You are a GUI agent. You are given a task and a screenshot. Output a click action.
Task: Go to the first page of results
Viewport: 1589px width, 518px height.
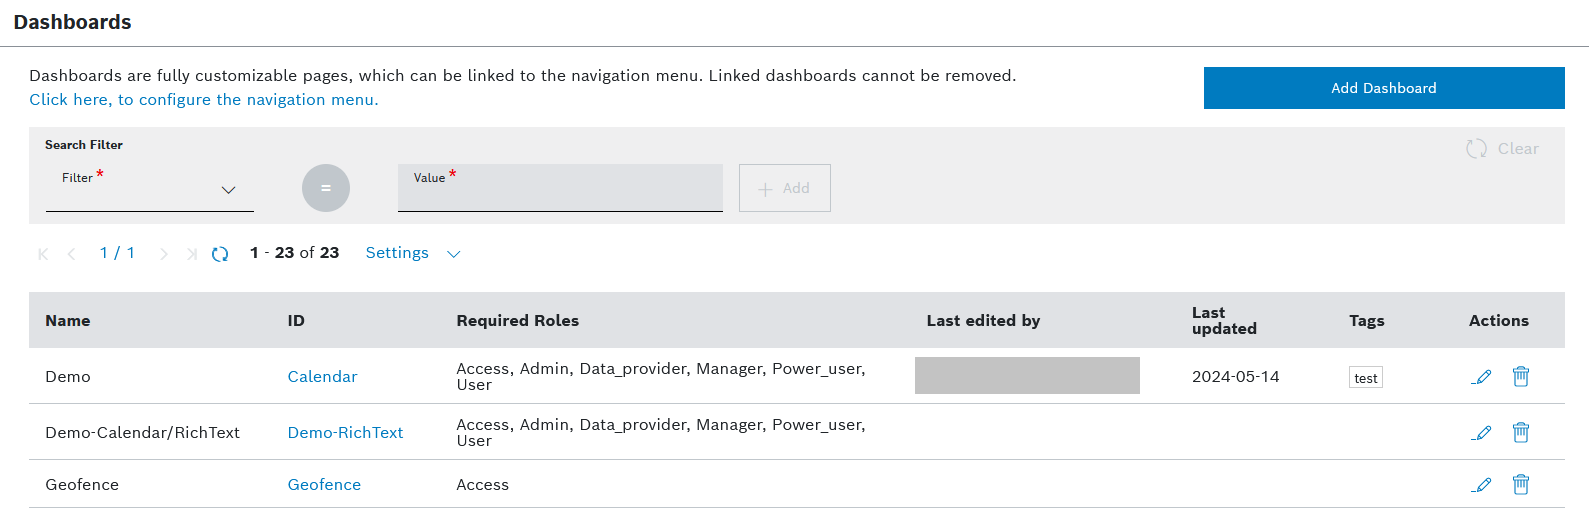(43, 254)
